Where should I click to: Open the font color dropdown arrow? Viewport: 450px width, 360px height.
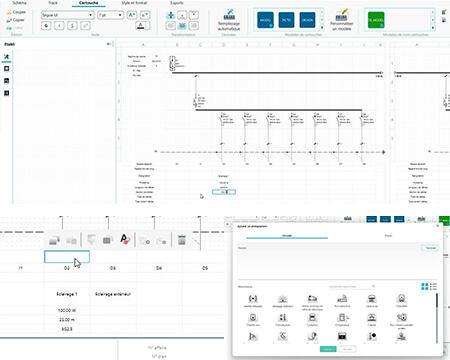148,26
